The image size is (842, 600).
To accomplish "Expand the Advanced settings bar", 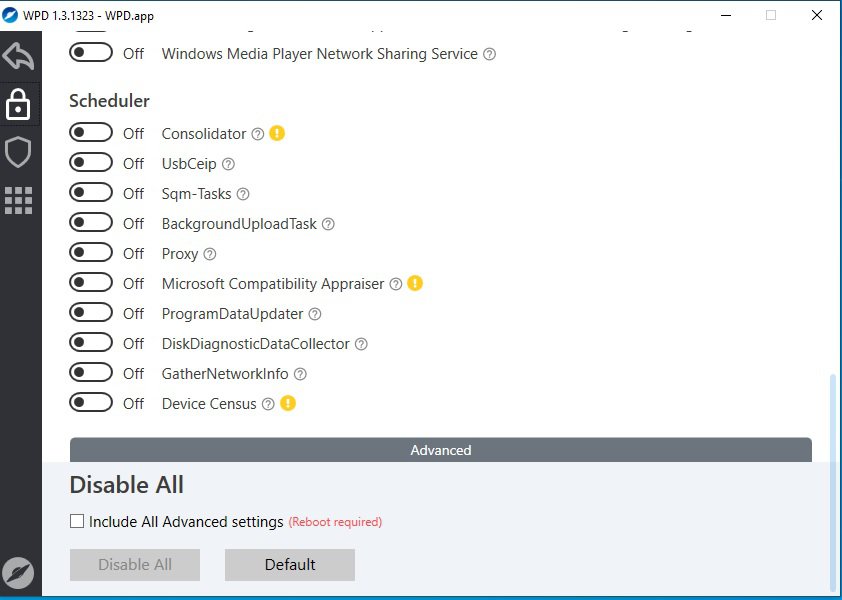I will pos(440,450).
